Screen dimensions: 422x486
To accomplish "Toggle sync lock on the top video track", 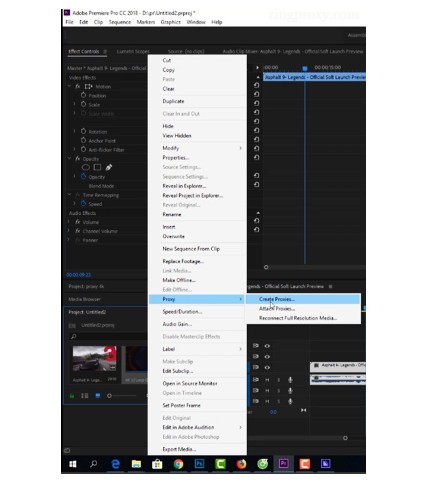I will [256, 346].
